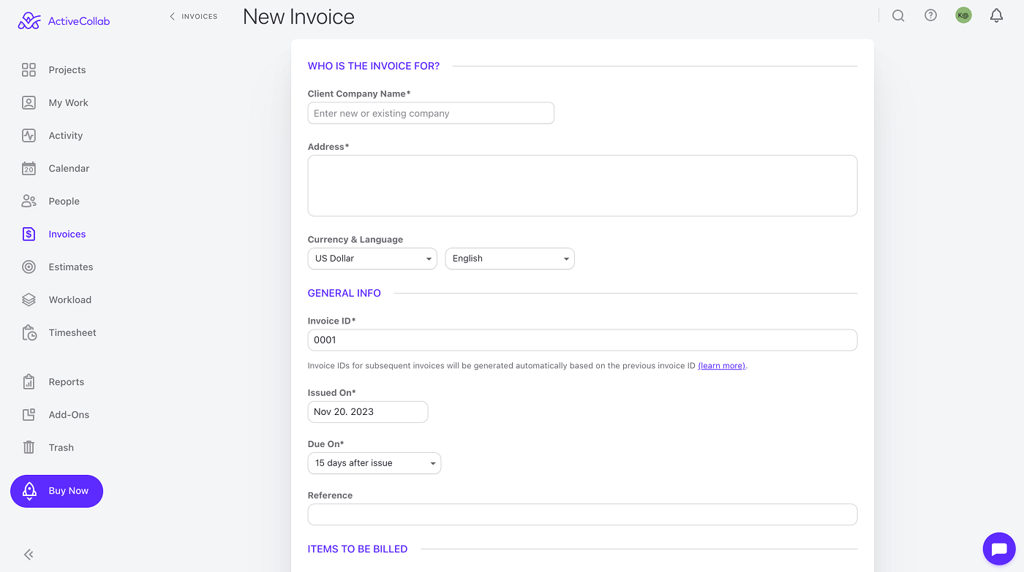This screenshot has width=1024, height=572.
Task: Click the Currency & Language label
Action: 355,240
